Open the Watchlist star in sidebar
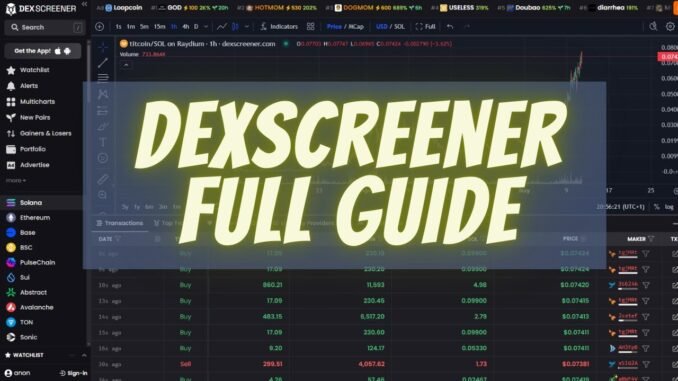678x381 pixels. pos(11,70)
